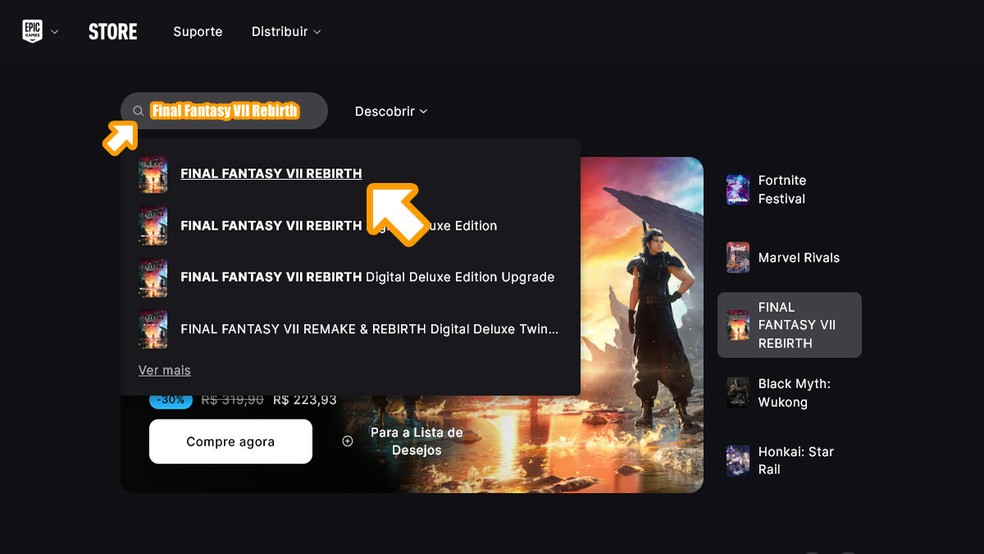Select Marvel Rivals in the sidebar
Image resolution: width=984 pixels, height=554 pixels.
click(x=789, y=257)
